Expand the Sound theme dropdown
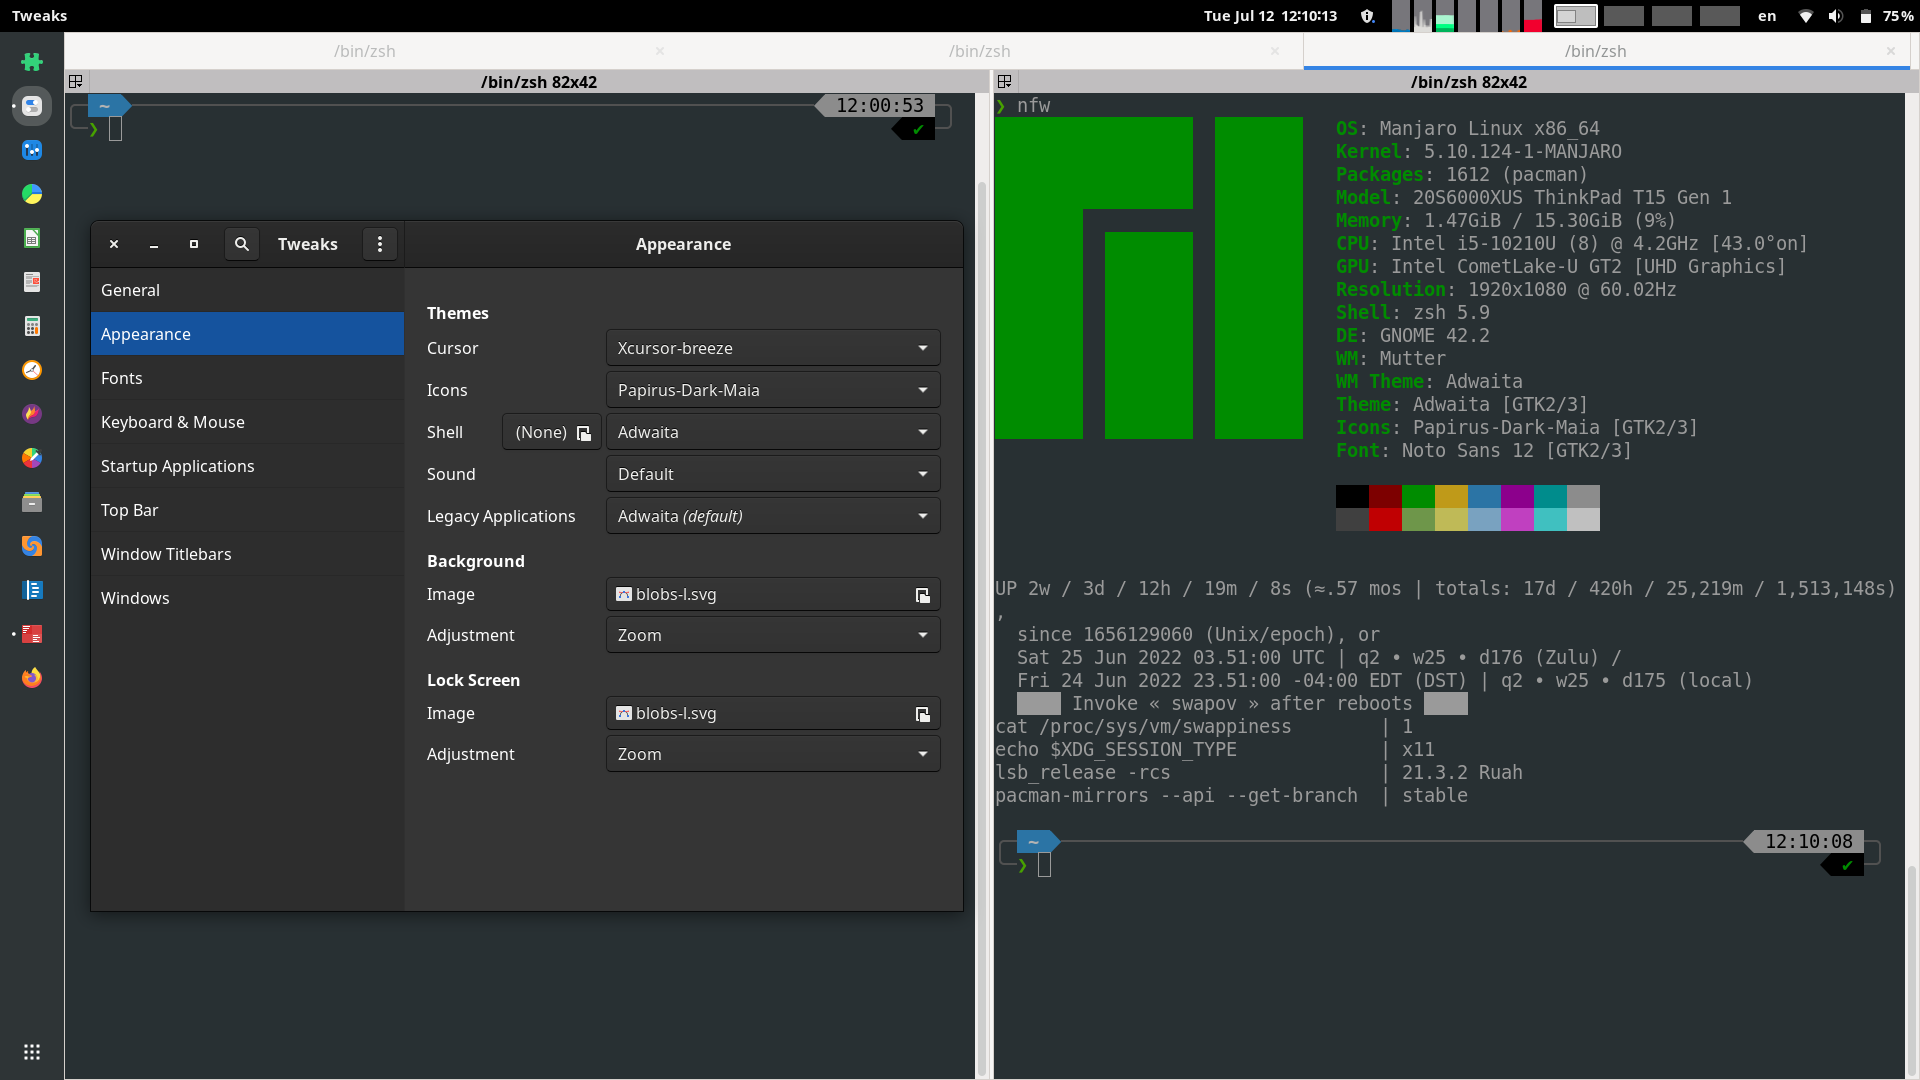The height and width of the screenshot is (1080, 1920). (x=773, y=474)
